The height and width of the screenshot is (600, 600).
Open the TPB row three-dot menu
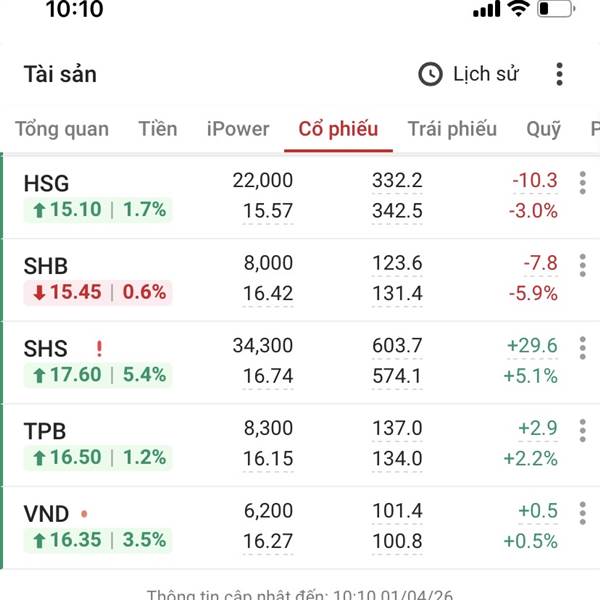pos(582,431)
